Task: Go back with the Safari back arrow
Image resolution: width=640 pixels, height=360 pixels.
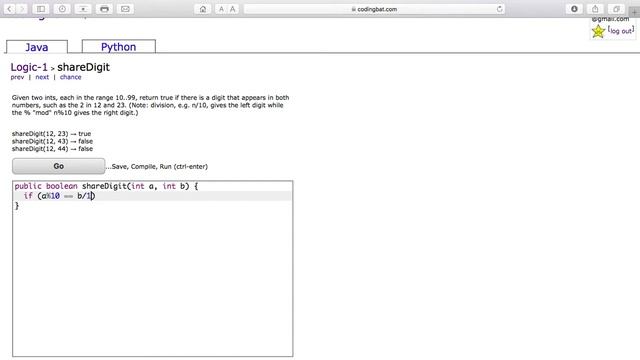Action: pyautogui.click(x=9, y=9)
